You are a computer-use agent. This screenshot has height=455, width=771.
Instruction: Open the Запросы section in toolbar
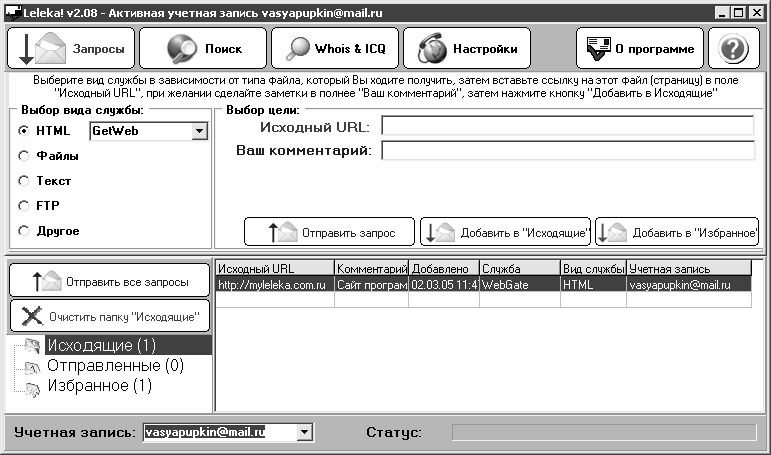click(70, 48)
